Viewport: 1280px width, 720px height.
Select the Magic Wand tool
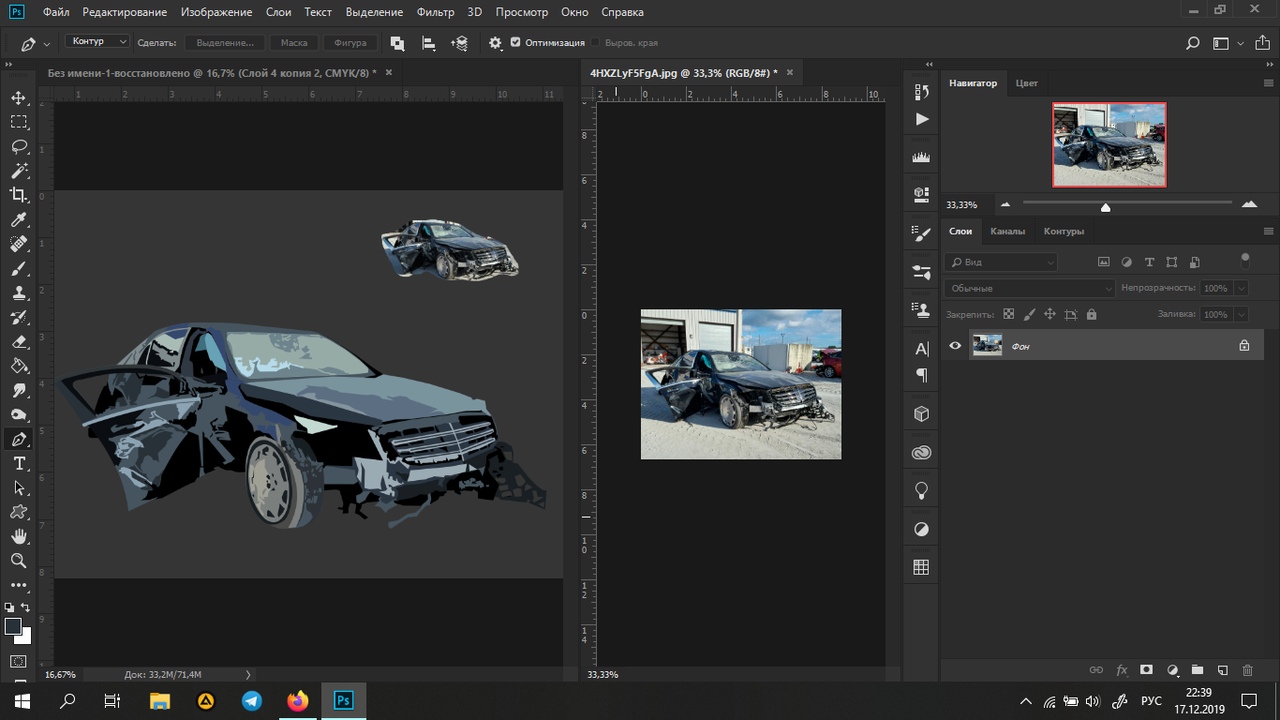coord(18,171)
